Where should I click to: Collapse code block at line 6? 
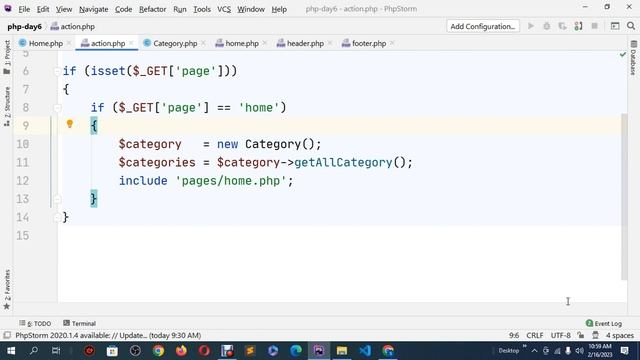[x=57, y=71]
